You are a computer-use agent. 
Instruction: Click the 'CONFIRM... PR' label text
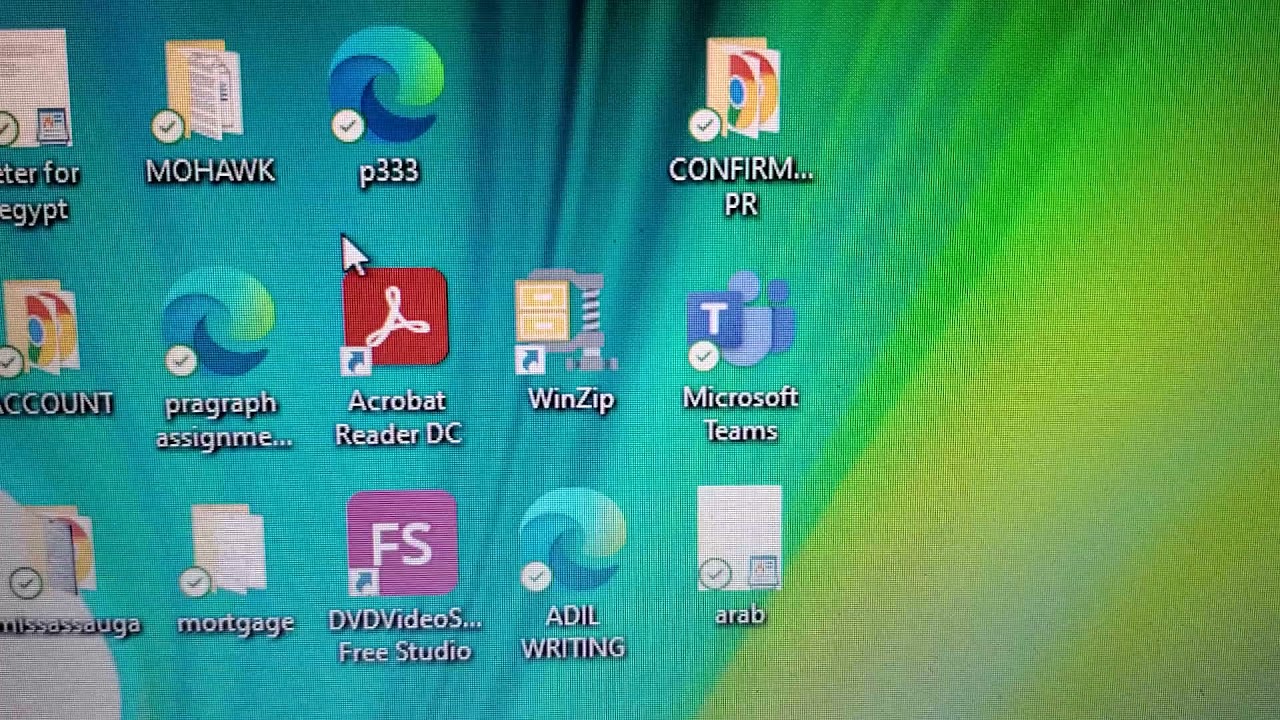click(741, 187)
